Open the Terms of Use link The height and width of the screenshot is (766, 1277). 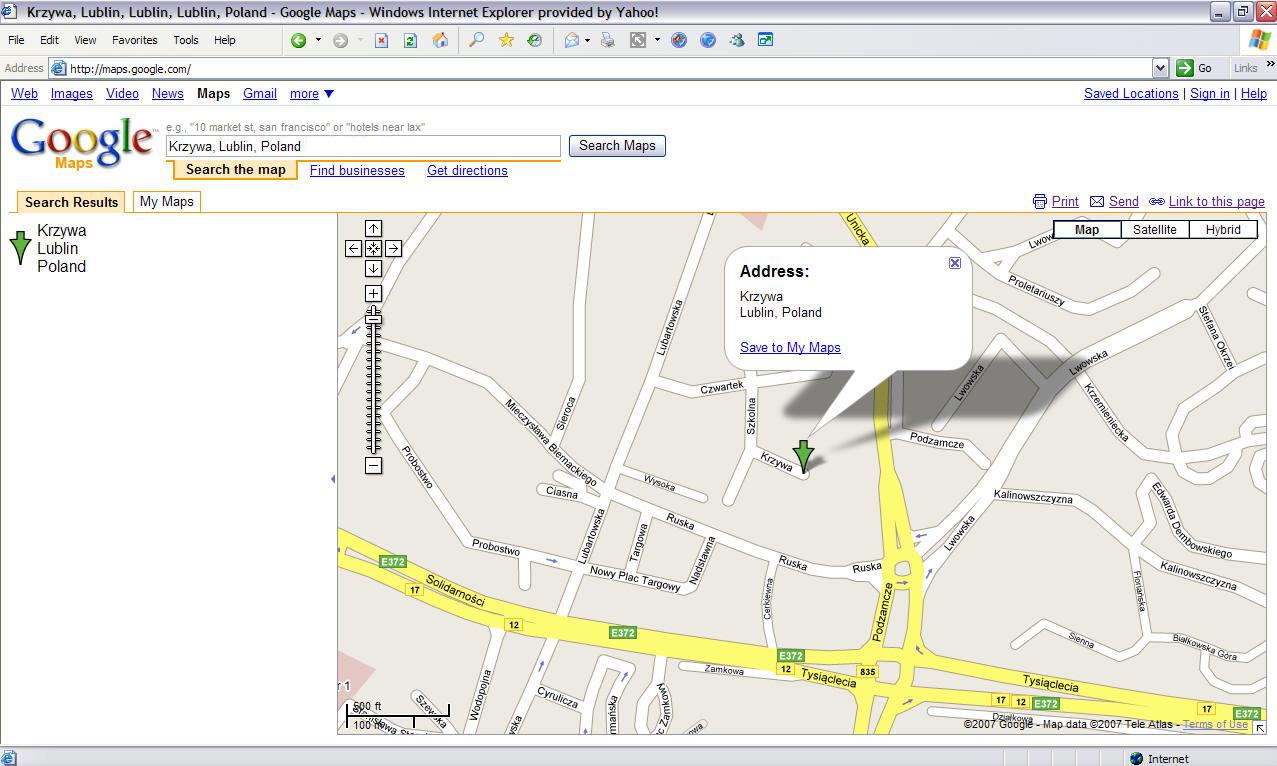[x=1215, y=725]
